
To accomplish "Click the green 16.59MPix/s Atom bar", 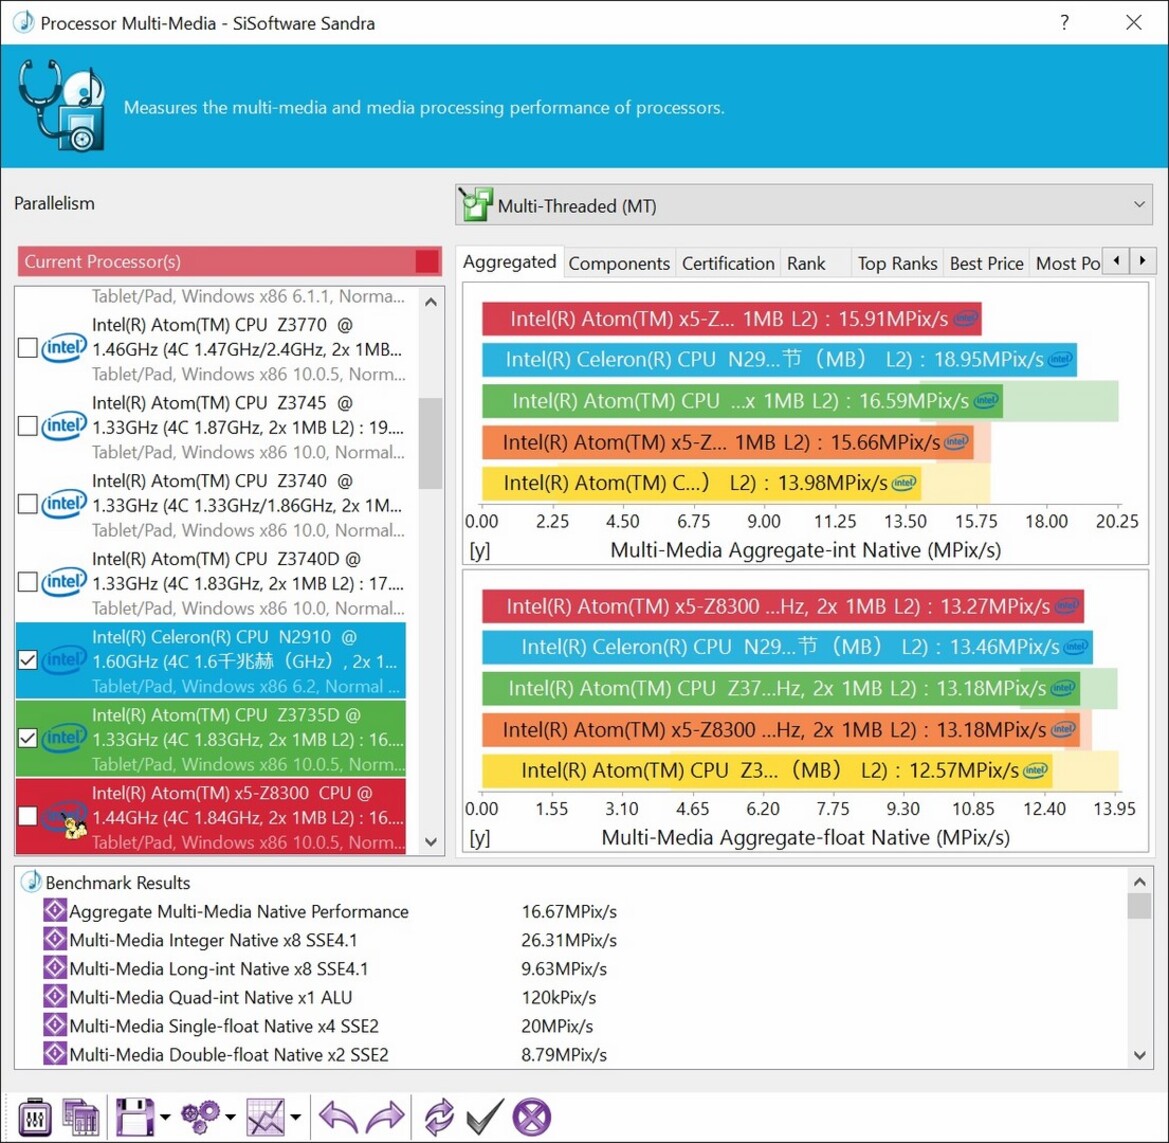I will tap(742, 401).
